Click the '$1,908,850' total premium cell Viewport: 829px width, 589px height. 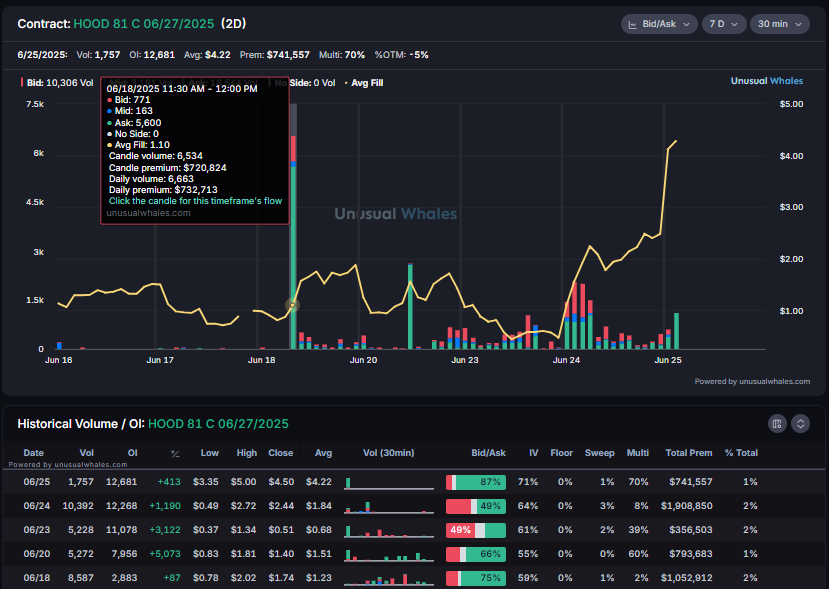pyautogui.click(x=686, y=506)
